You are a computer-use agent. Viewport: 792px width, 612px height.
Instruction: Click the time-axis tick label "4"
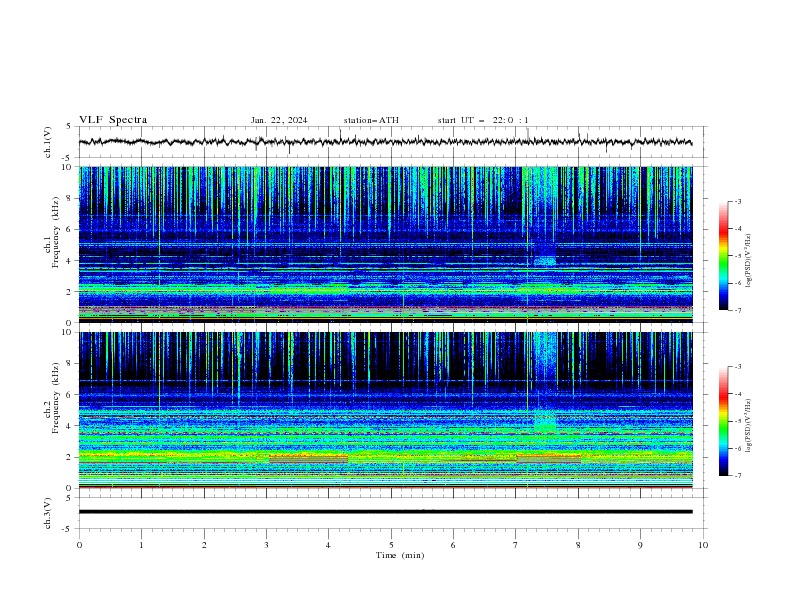click(x=328, y=545)
